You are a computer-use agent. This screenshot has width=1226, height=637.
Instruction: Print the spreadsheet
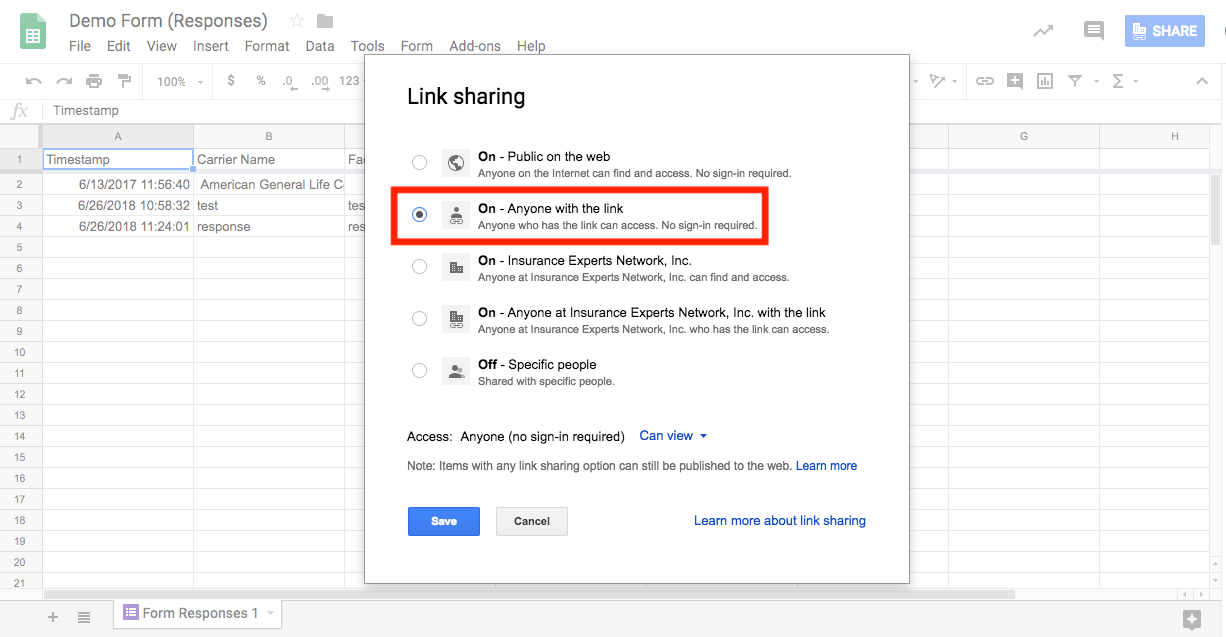pyautogui.click(x=94, y=81)
